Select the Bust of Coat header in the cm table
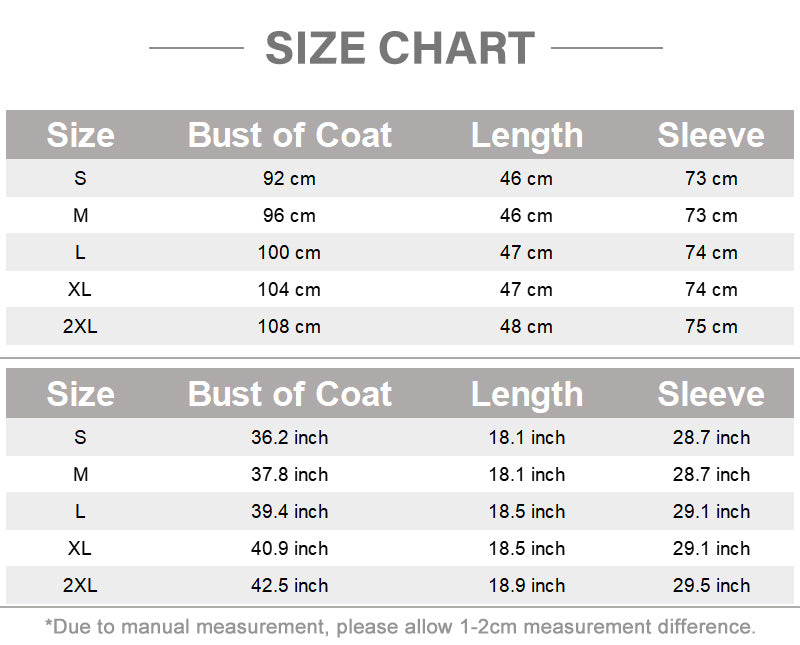Screen dimensions: 800x645 point(290,135)
